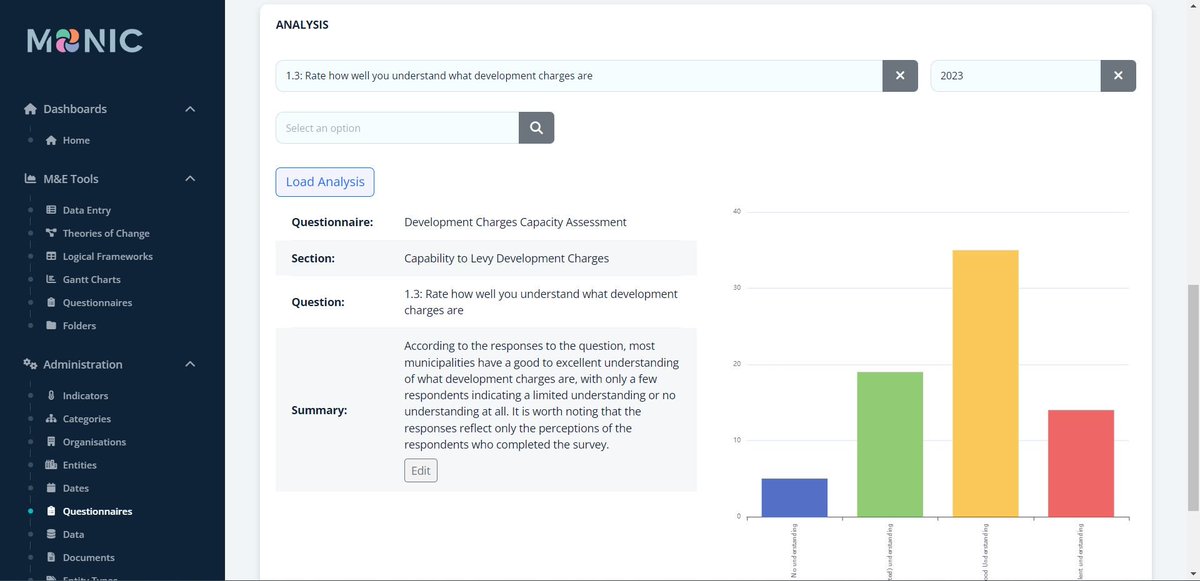
Task: Click Edit under the summary
Action: [x=421, y=471]
